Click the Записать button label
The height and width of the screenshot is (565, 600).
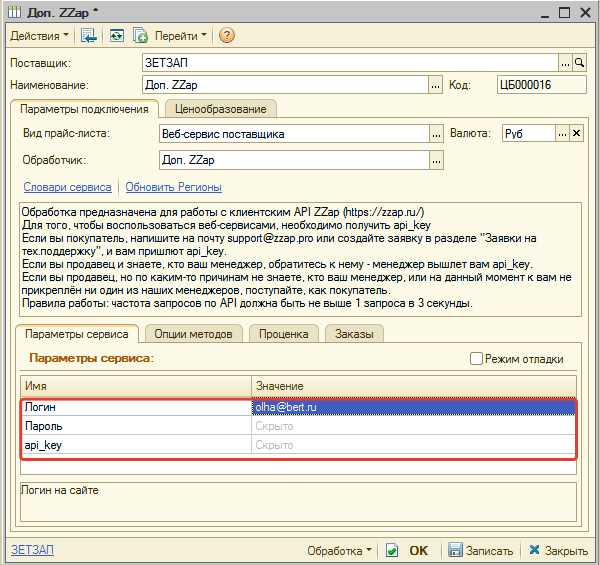click(489, 551)
